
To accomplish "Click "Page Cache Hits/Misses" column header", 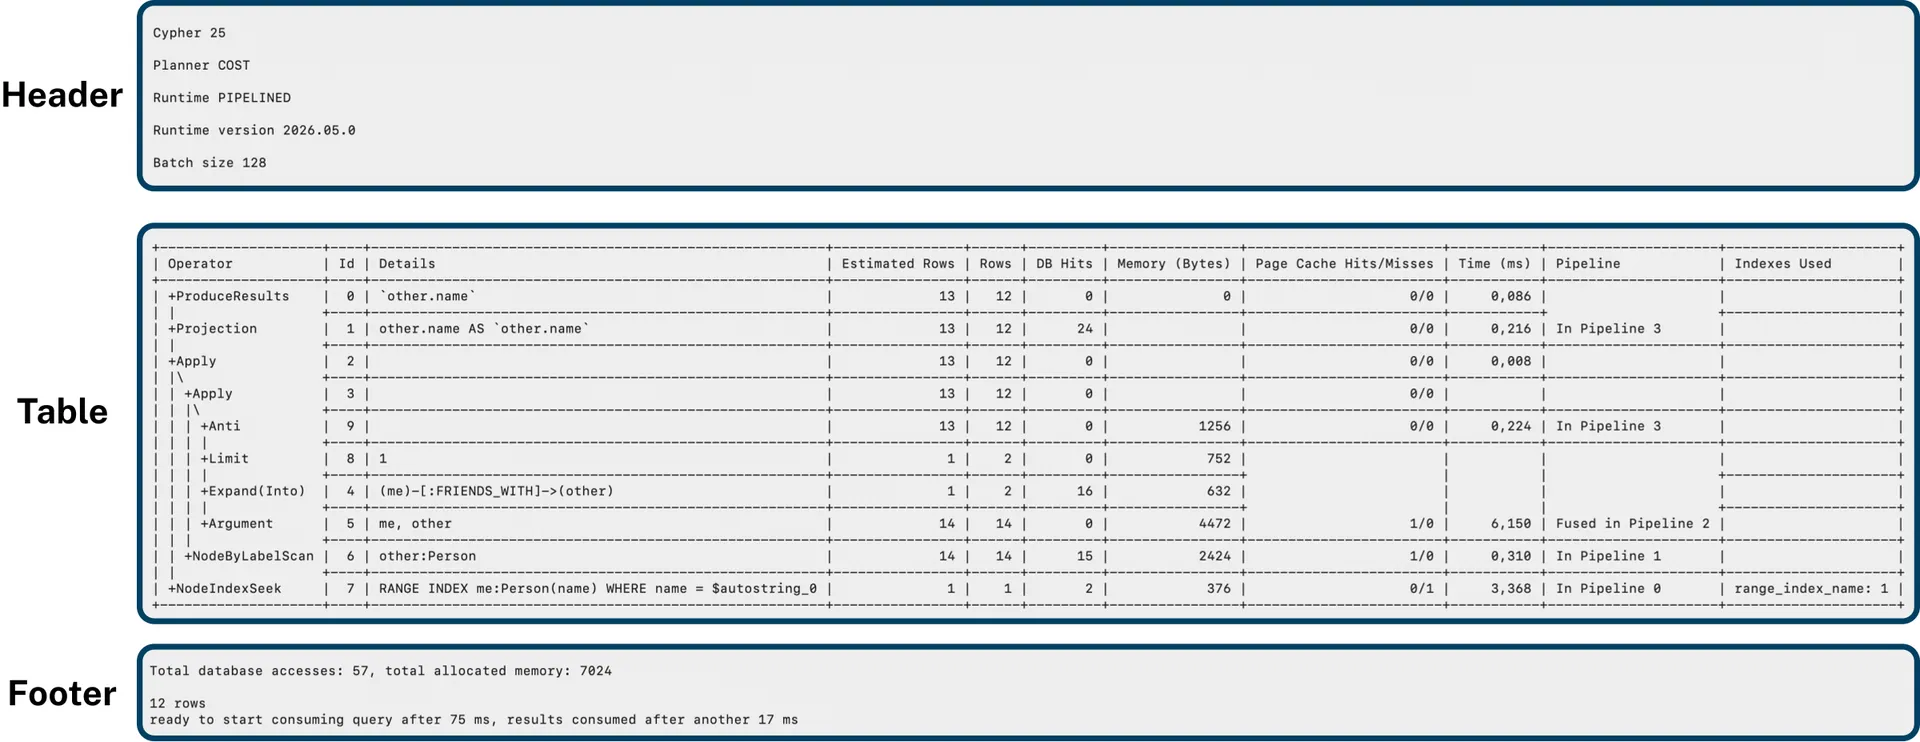I will point(1344,264).
